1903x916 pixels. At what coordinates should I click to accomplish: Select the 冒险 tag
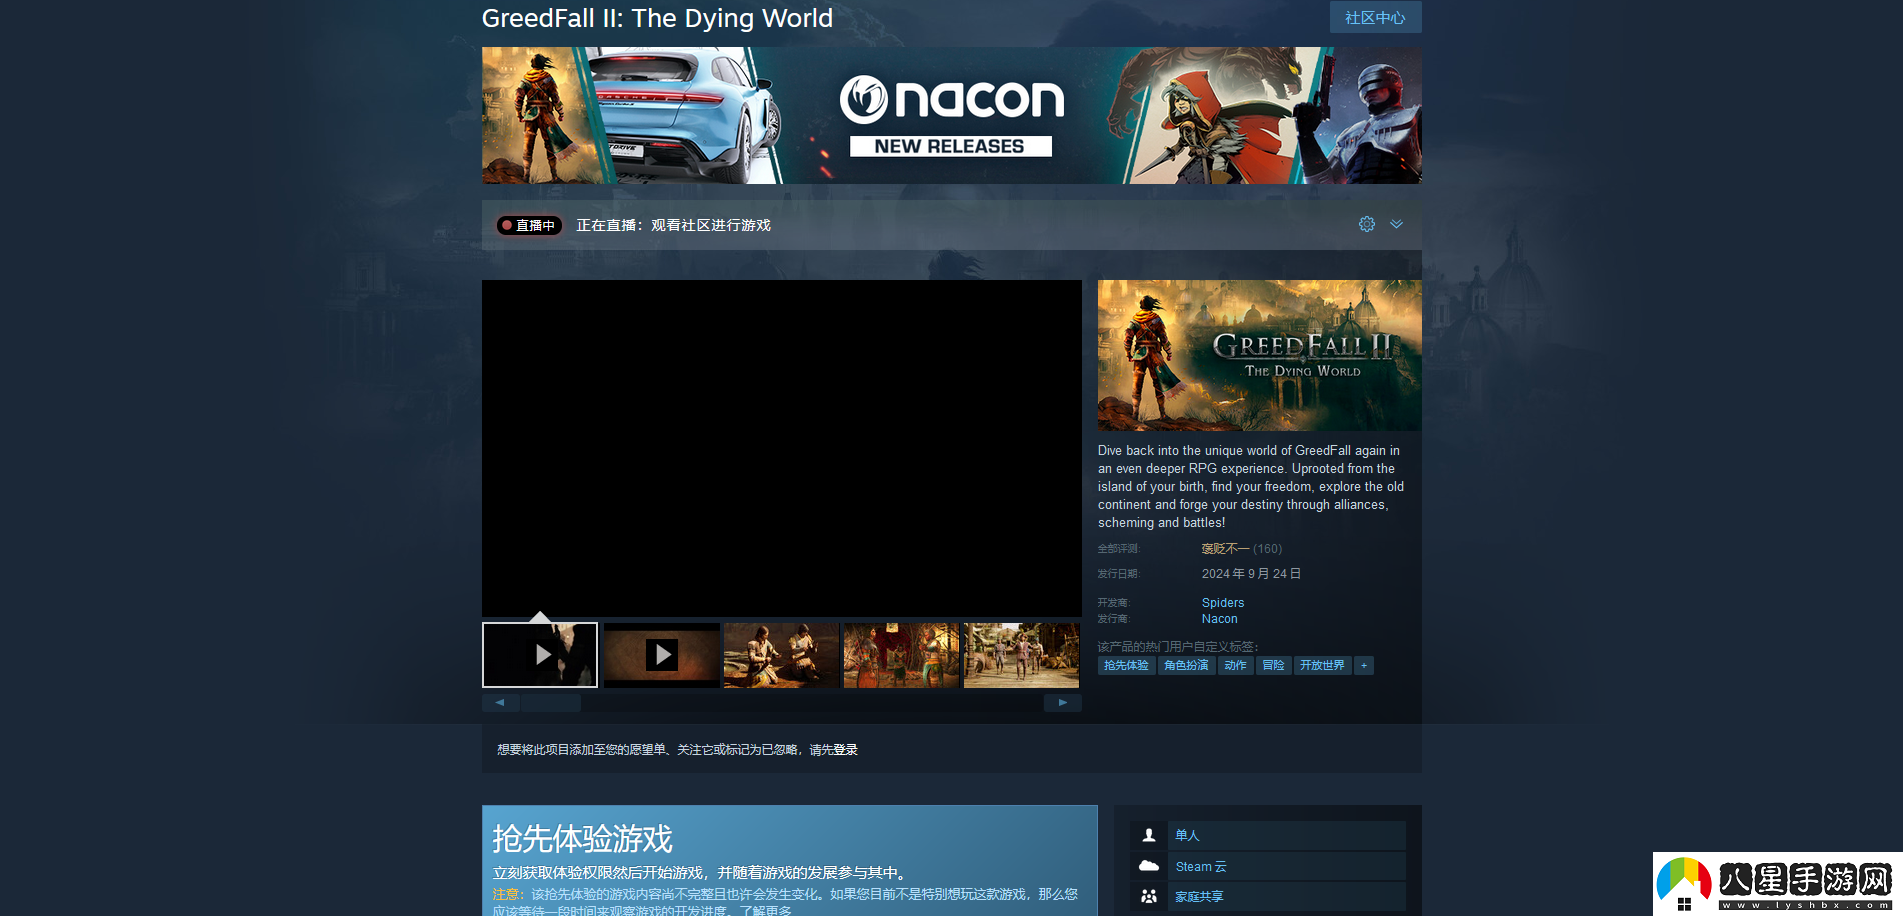pos(1273,665)
